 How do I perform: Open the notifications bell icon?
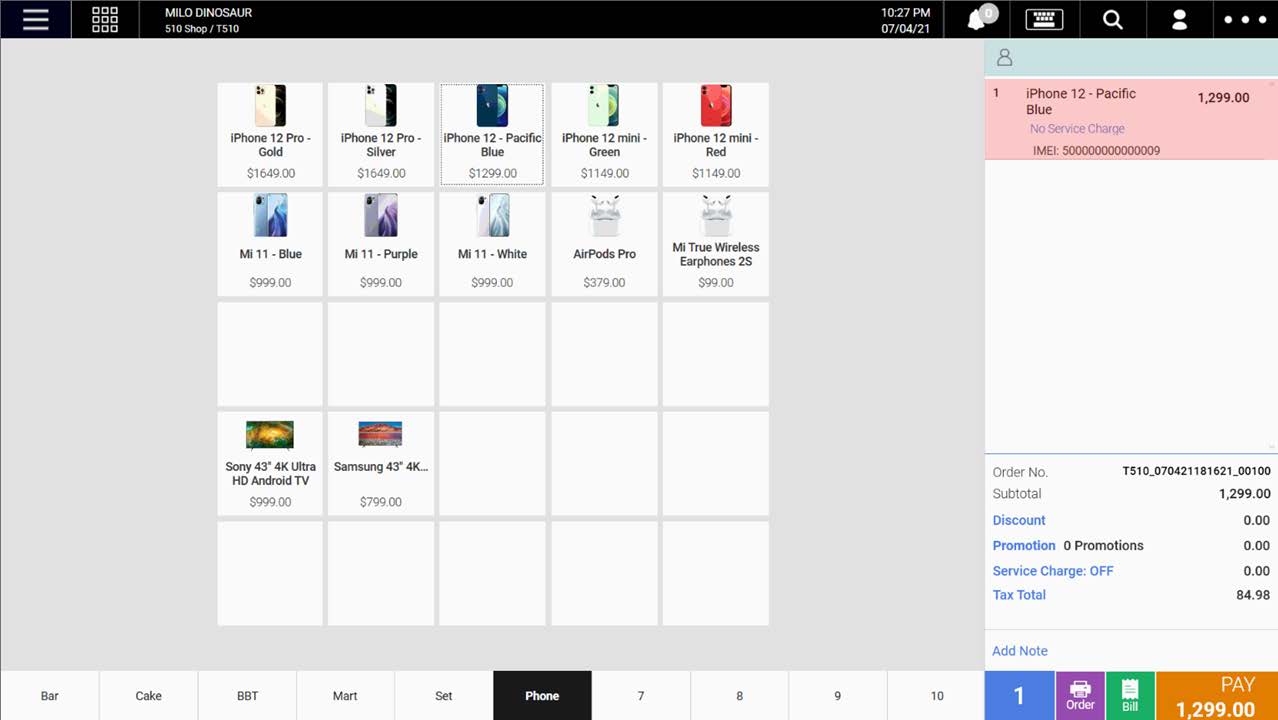(977, 19)
